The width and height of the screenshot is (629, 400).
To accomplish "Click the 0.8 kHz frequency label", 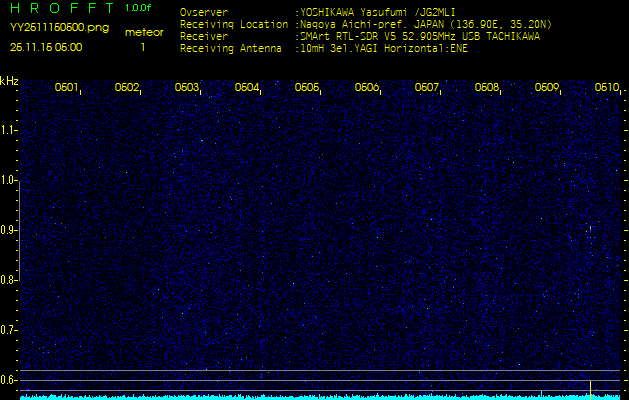I will 7,280.
